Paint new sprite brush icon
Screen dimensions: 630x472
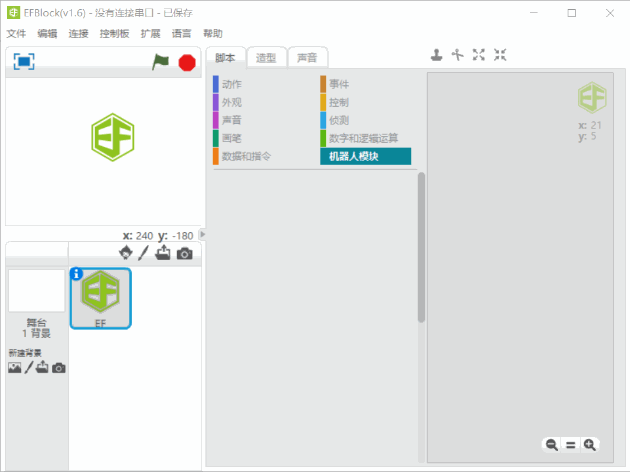(143, 253)
